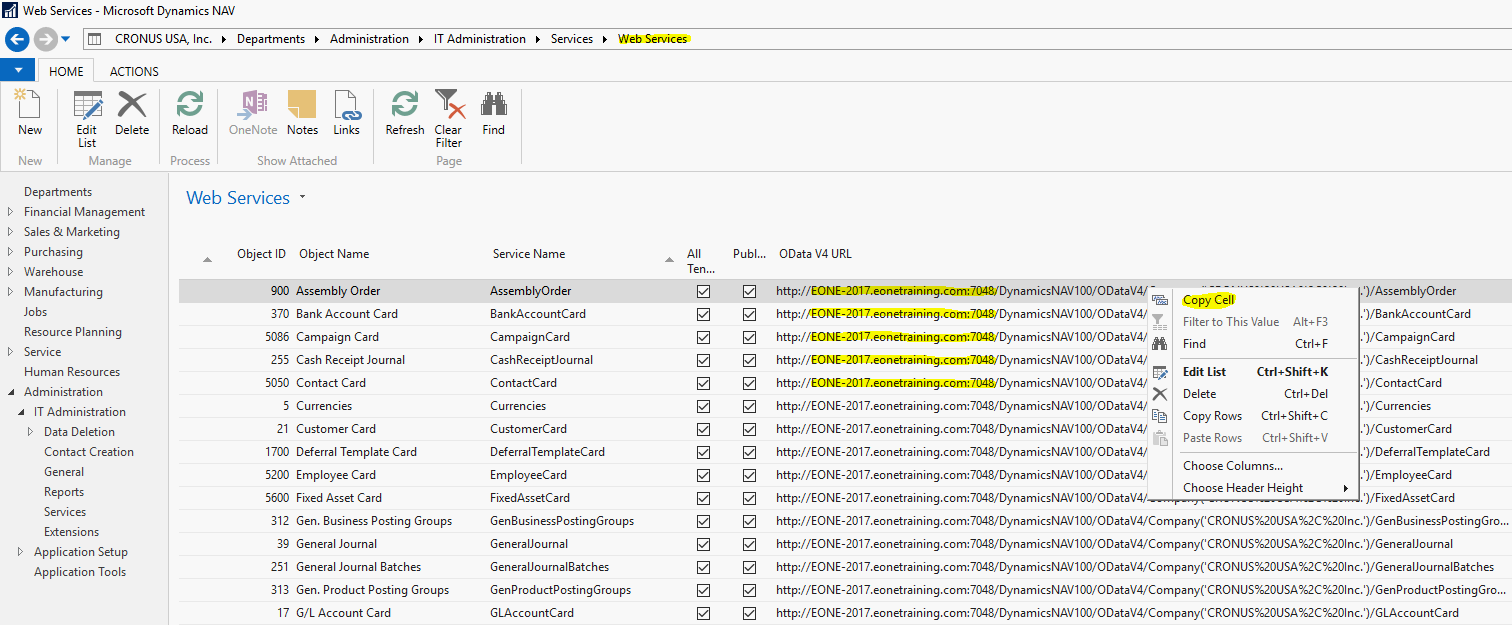Go forward with the grey arrow button

[x=45, y=39]
